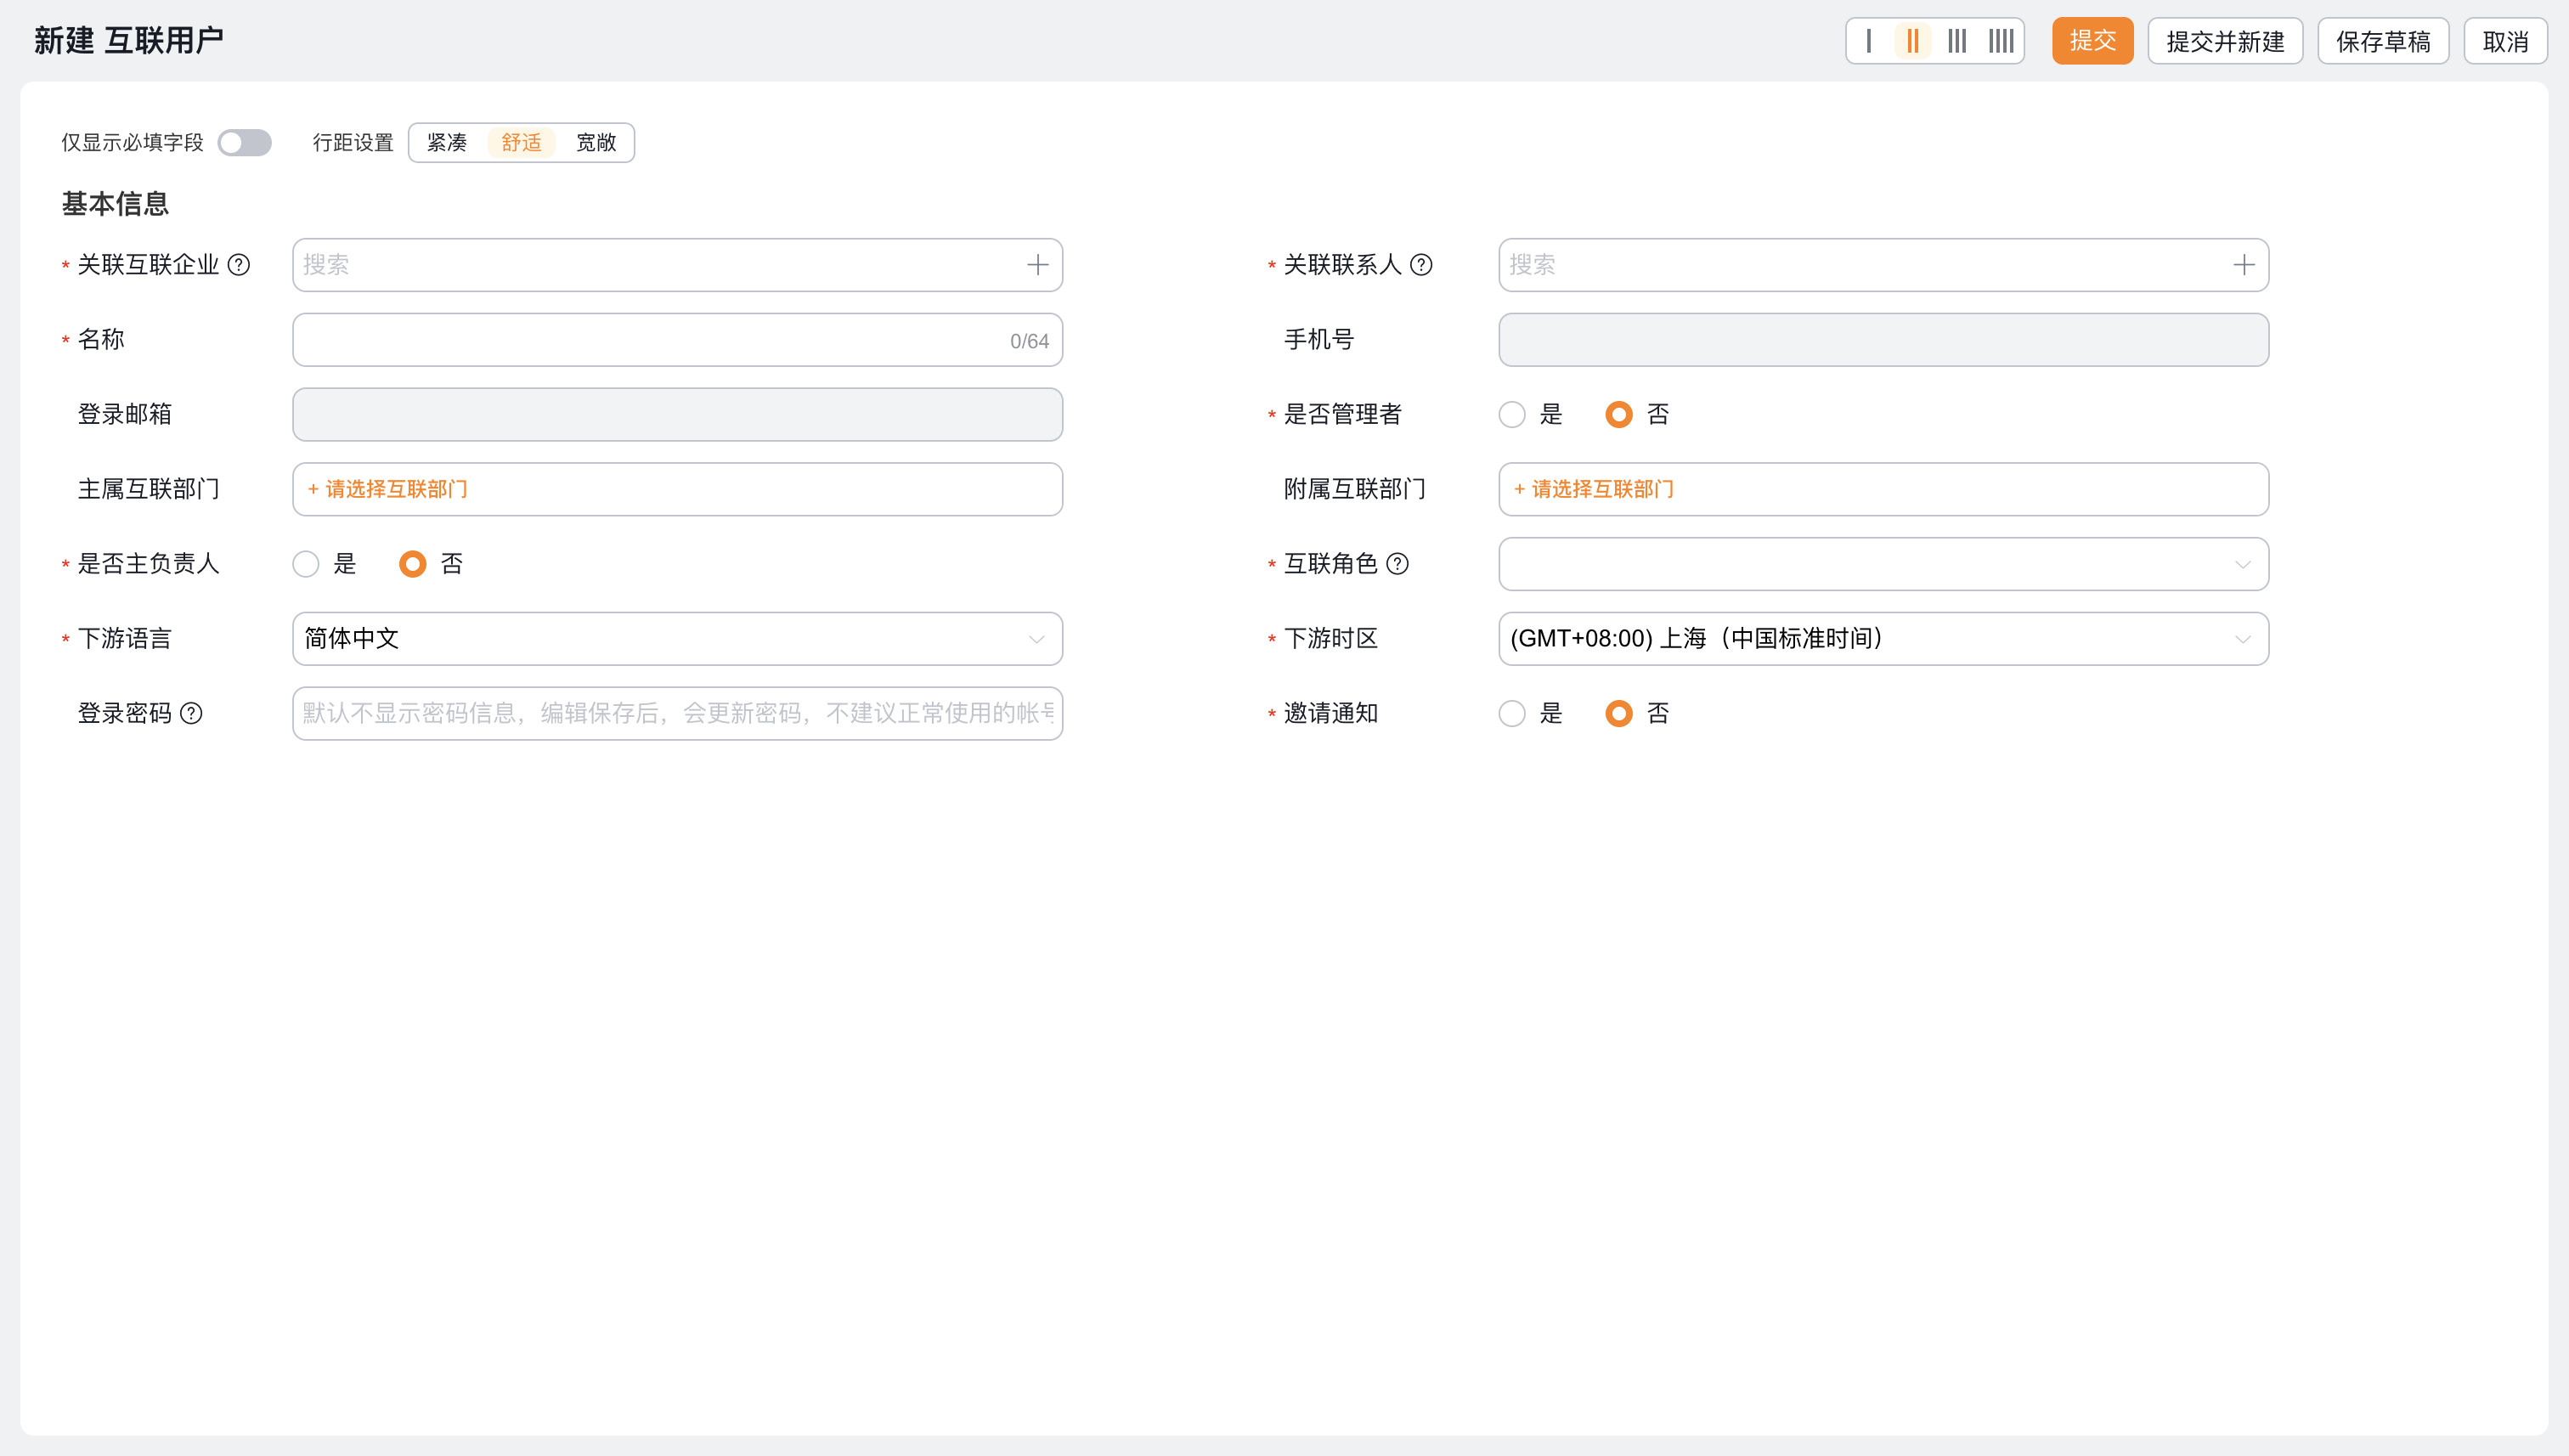Switch to single-column layout icon
The width and height of the screenshot is (2569, 1456).
[x=1869, y=41]
